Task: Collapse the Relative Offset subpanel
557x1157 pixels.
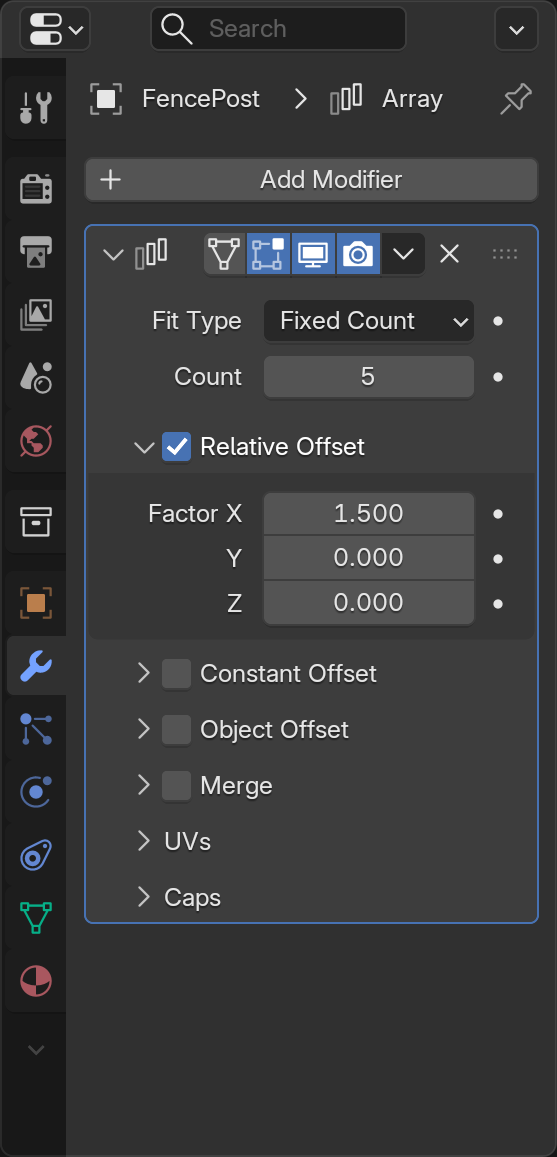Action: click(144, 447)
